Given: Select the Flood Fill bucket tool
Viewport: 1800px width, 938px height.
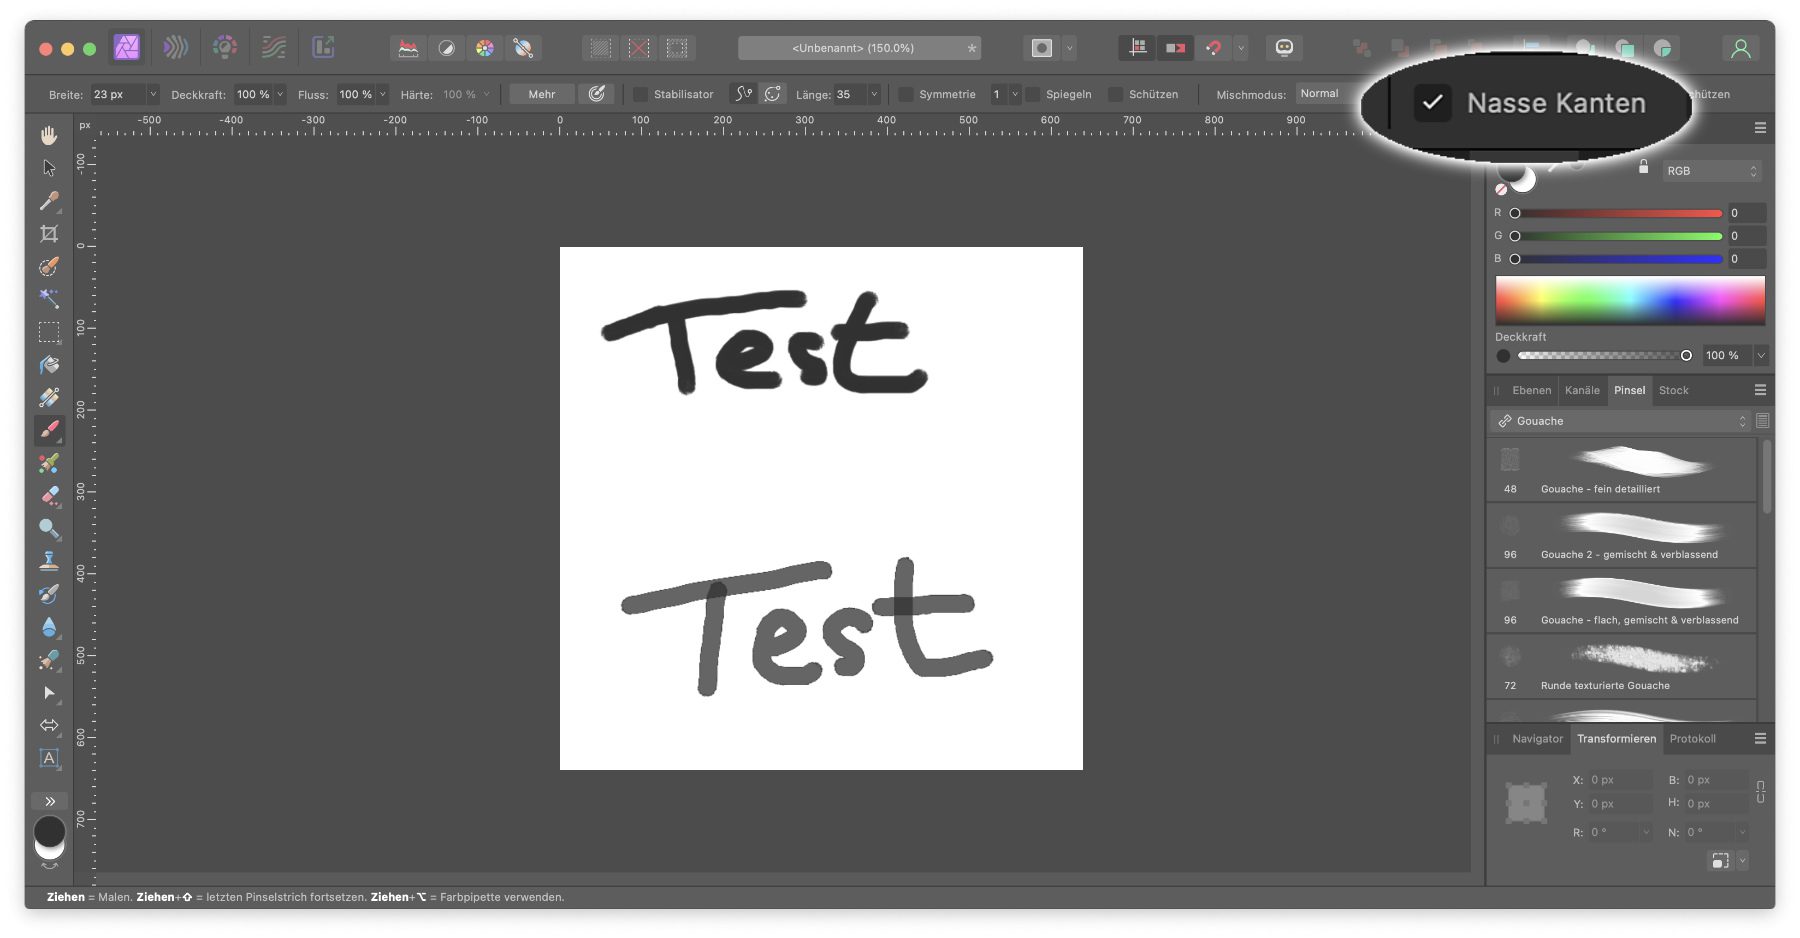Looking at the screenshot, I should click(49, 365).
